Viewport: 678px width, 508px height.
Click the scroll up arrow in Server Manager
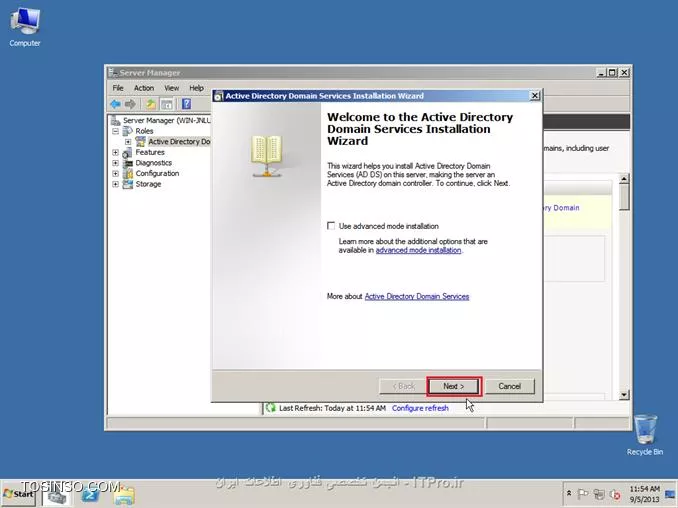tap(624, 179)
